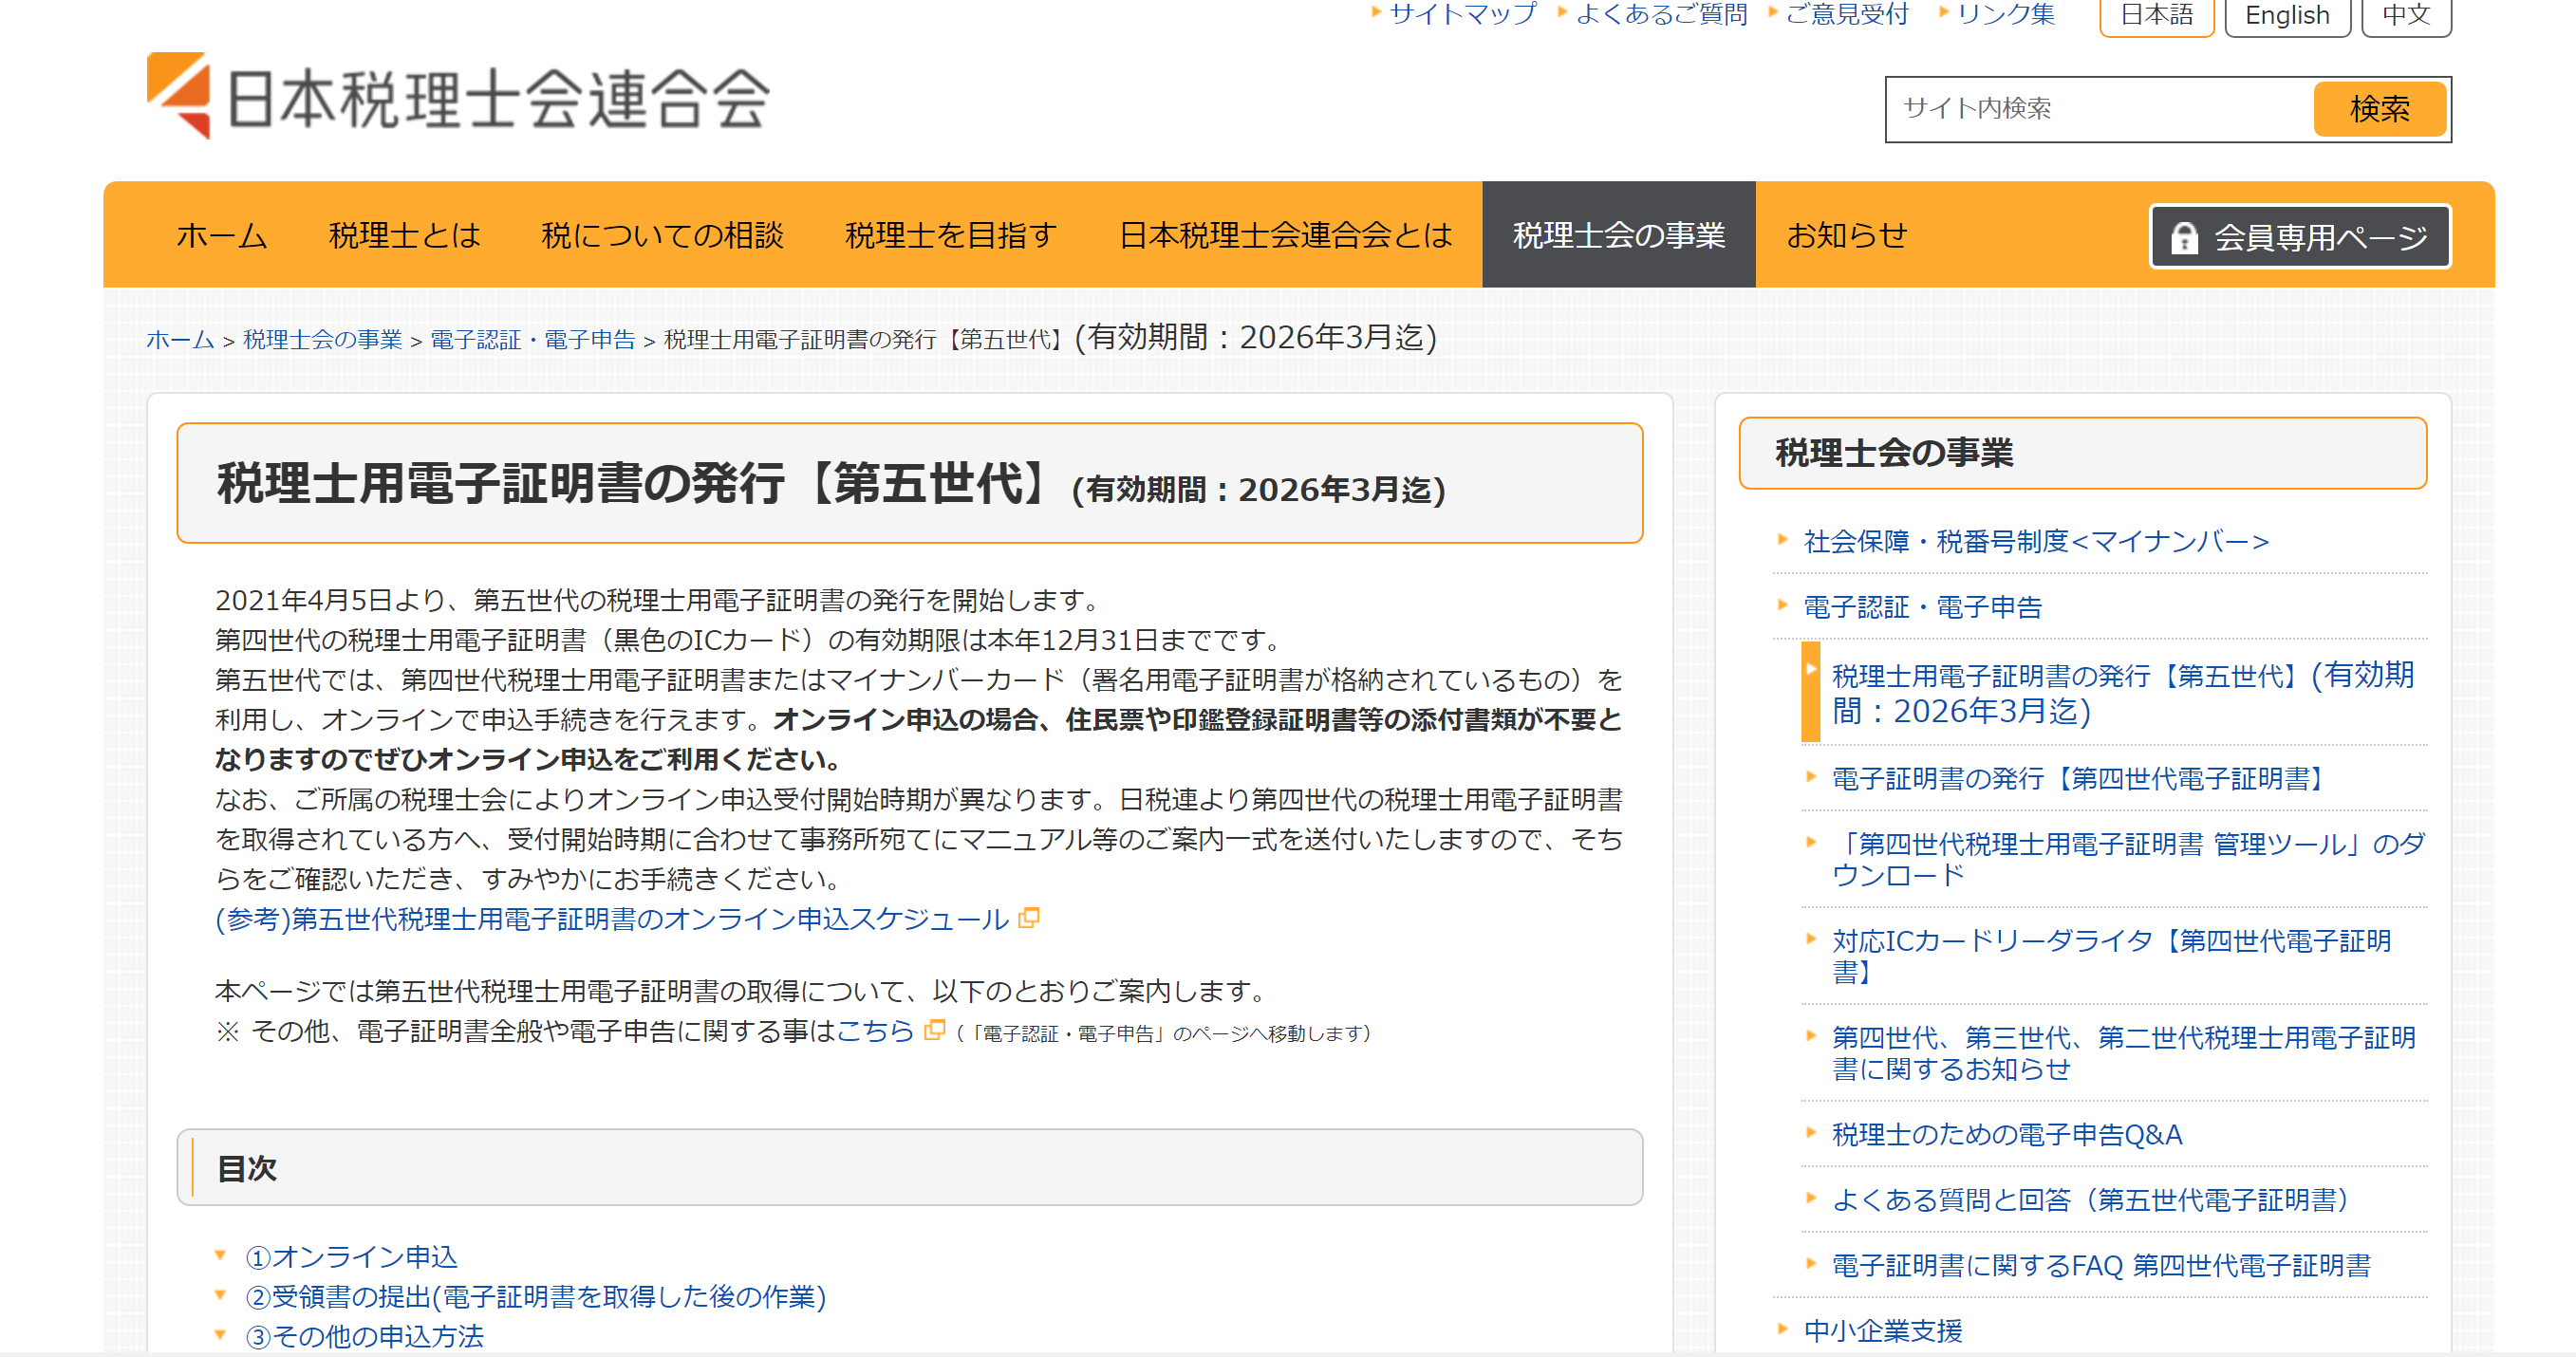Click external link icon after こちら
2576x1357 pixels.
coord(934,1030)
